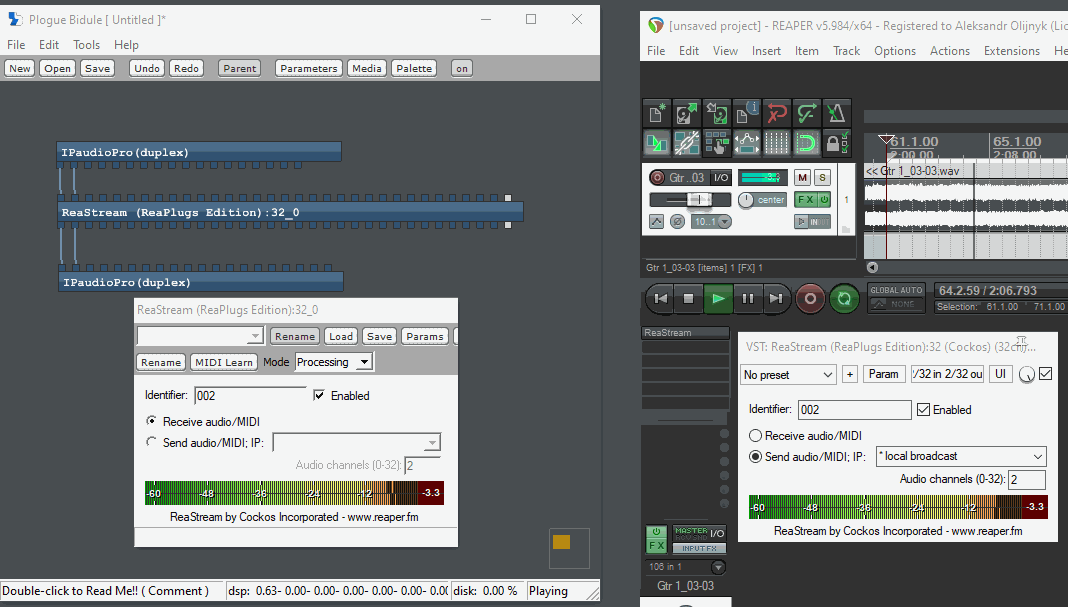
Task: Click the Open Project disk icon in REAPER
Action: pos(687,114)
